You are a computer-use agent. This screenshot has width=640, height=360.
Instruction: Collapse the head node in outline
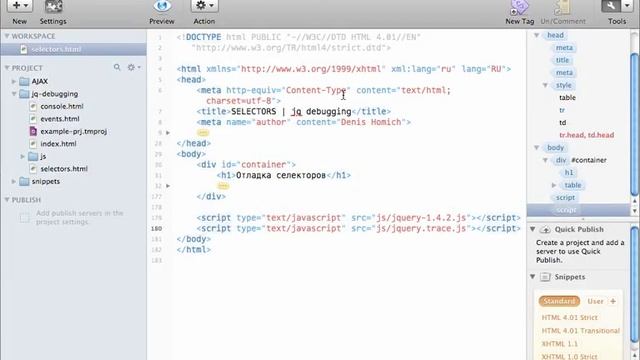(x=537, y=35)
